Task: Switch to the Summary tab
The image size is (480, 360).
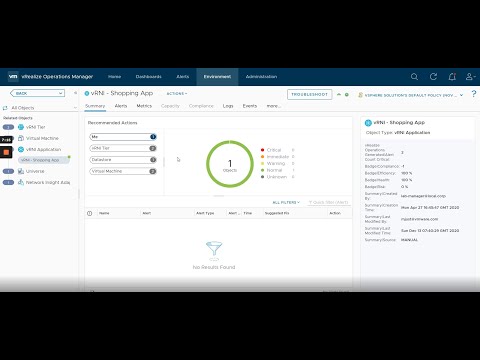Action: pos(95,106)
